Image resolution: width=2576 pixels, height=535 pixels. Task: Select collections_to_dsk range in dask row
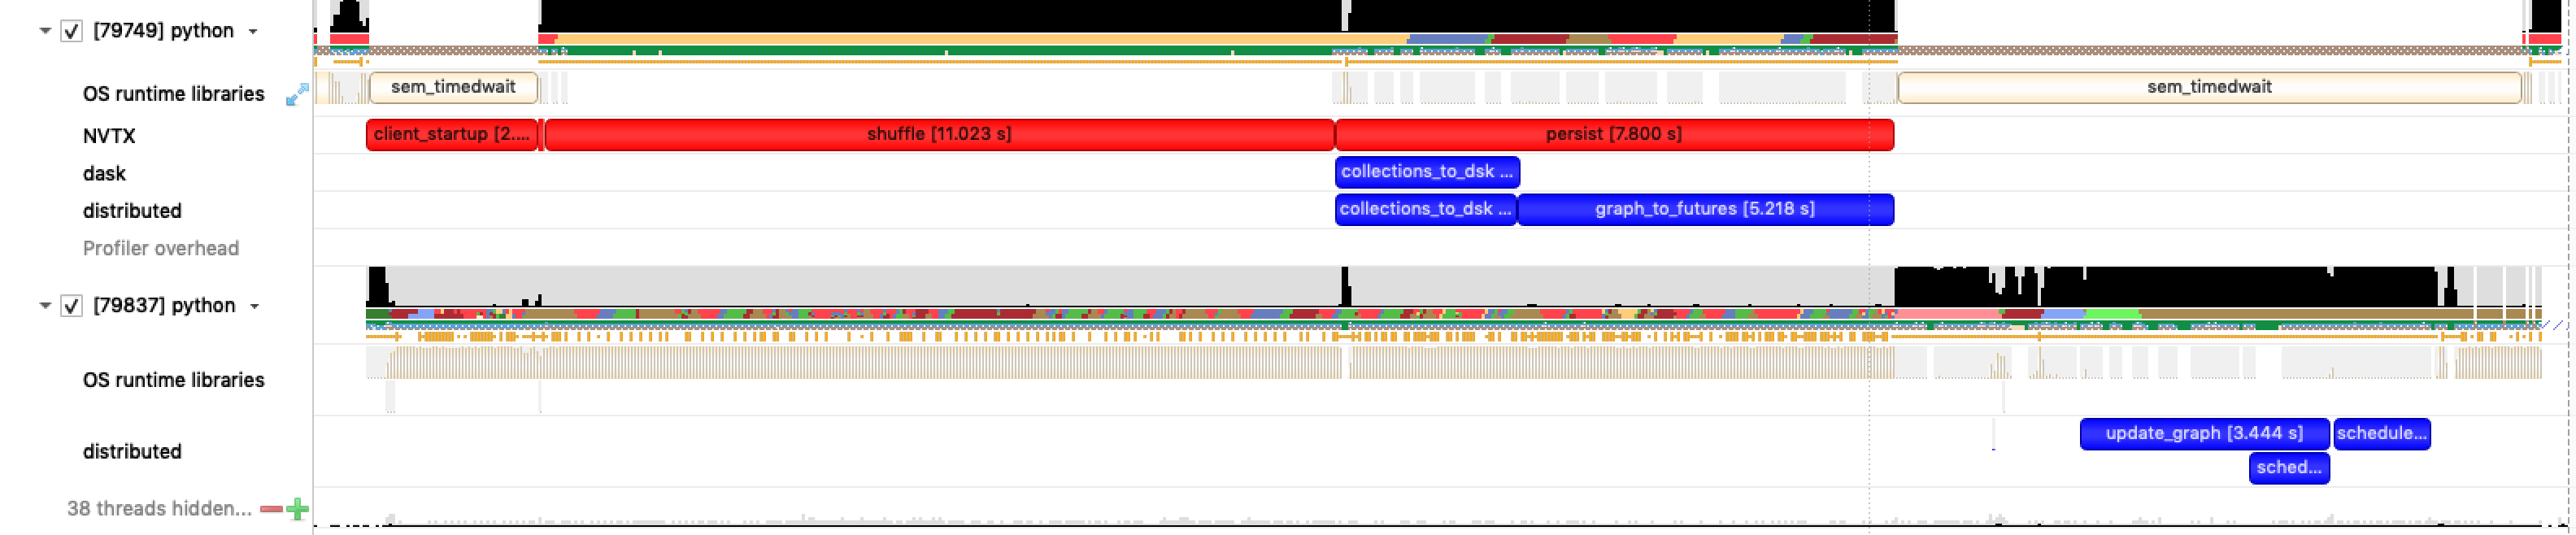tap(1427, 172)
